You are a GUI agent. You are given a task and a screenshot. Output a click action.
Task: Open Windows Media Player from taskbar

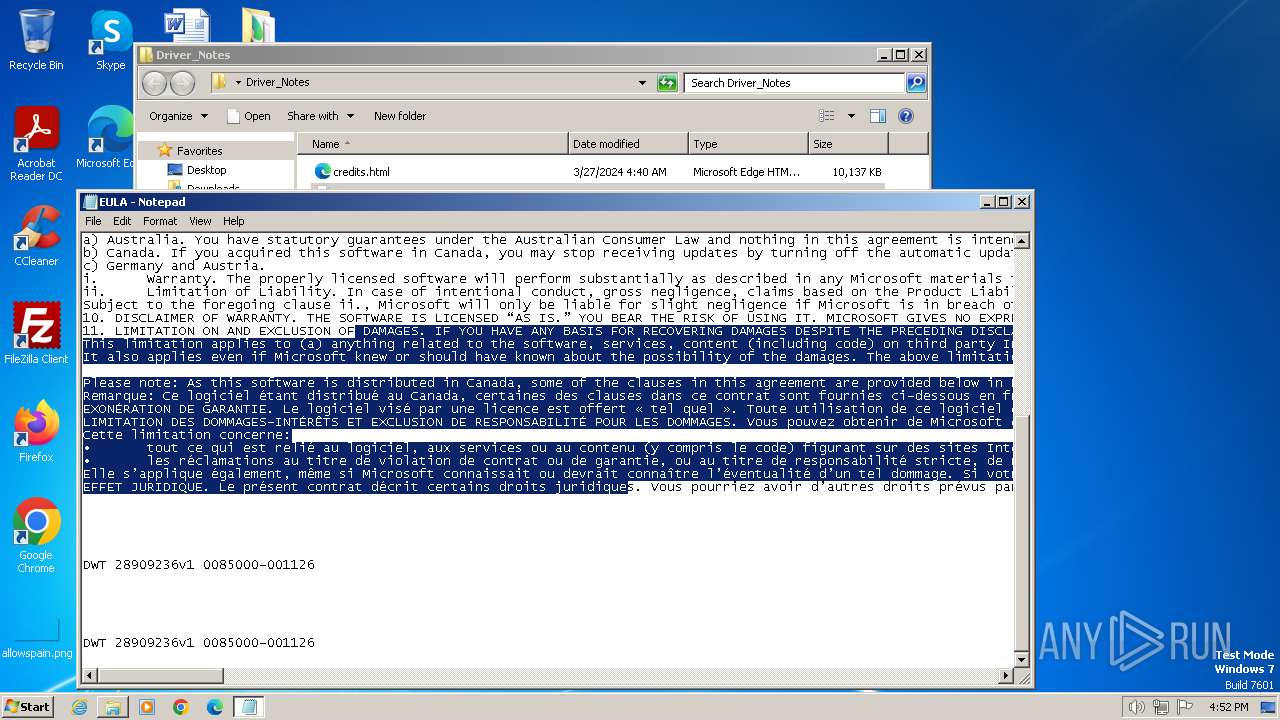tap(147, 707)
